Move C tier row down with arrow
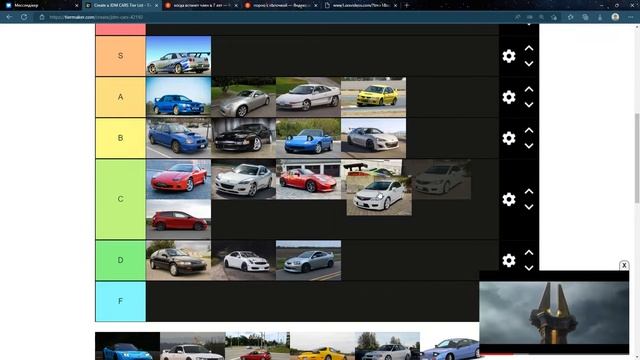Screen dimensions: 640x360 529,207
